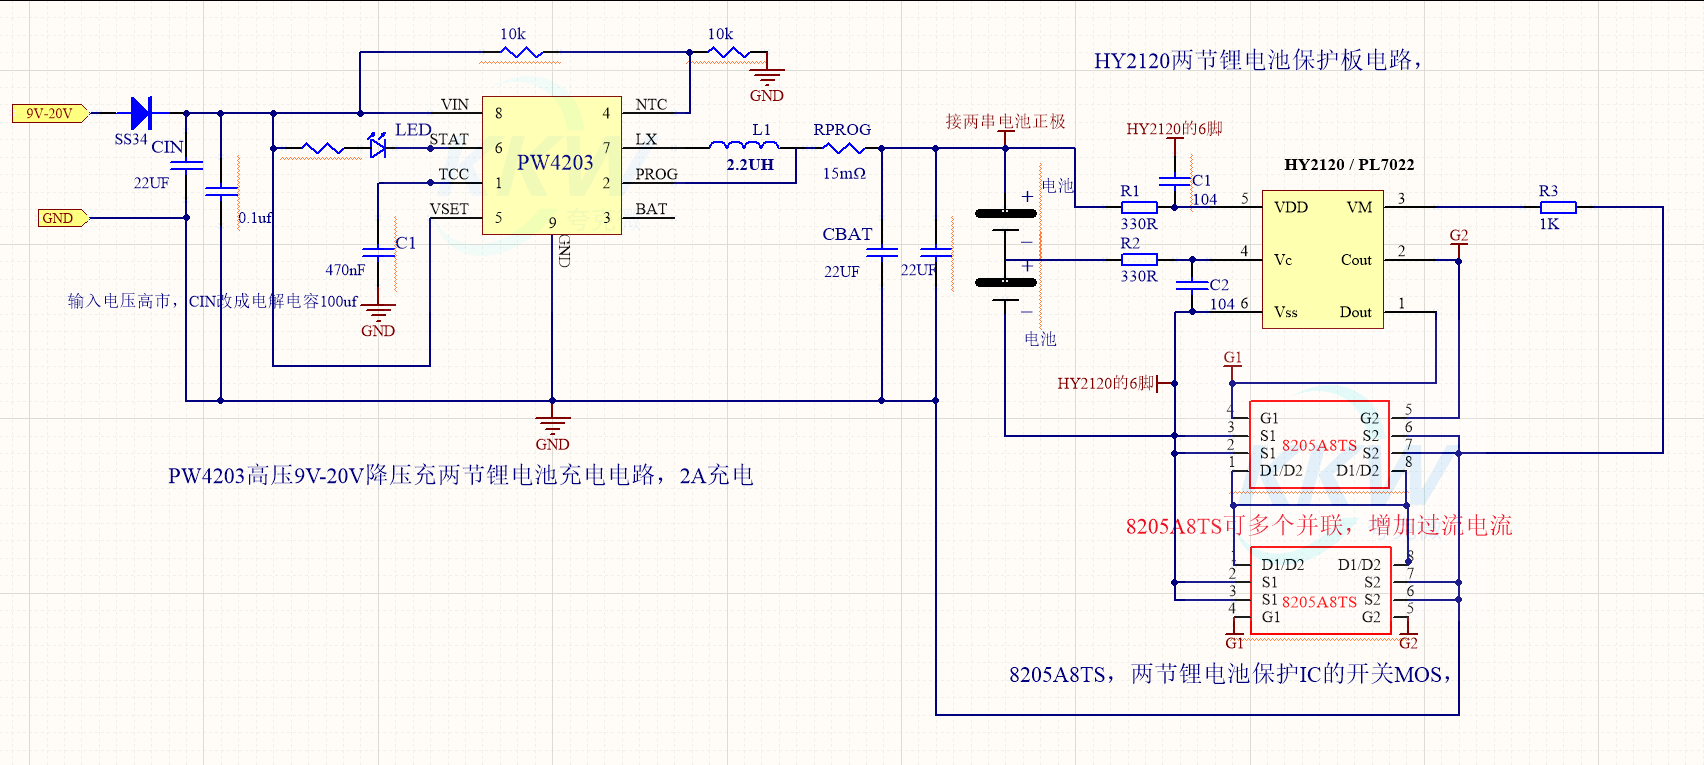Click the G2 net label near Cout
The width and height of the screenshot is (1704, 765).
1459,236
